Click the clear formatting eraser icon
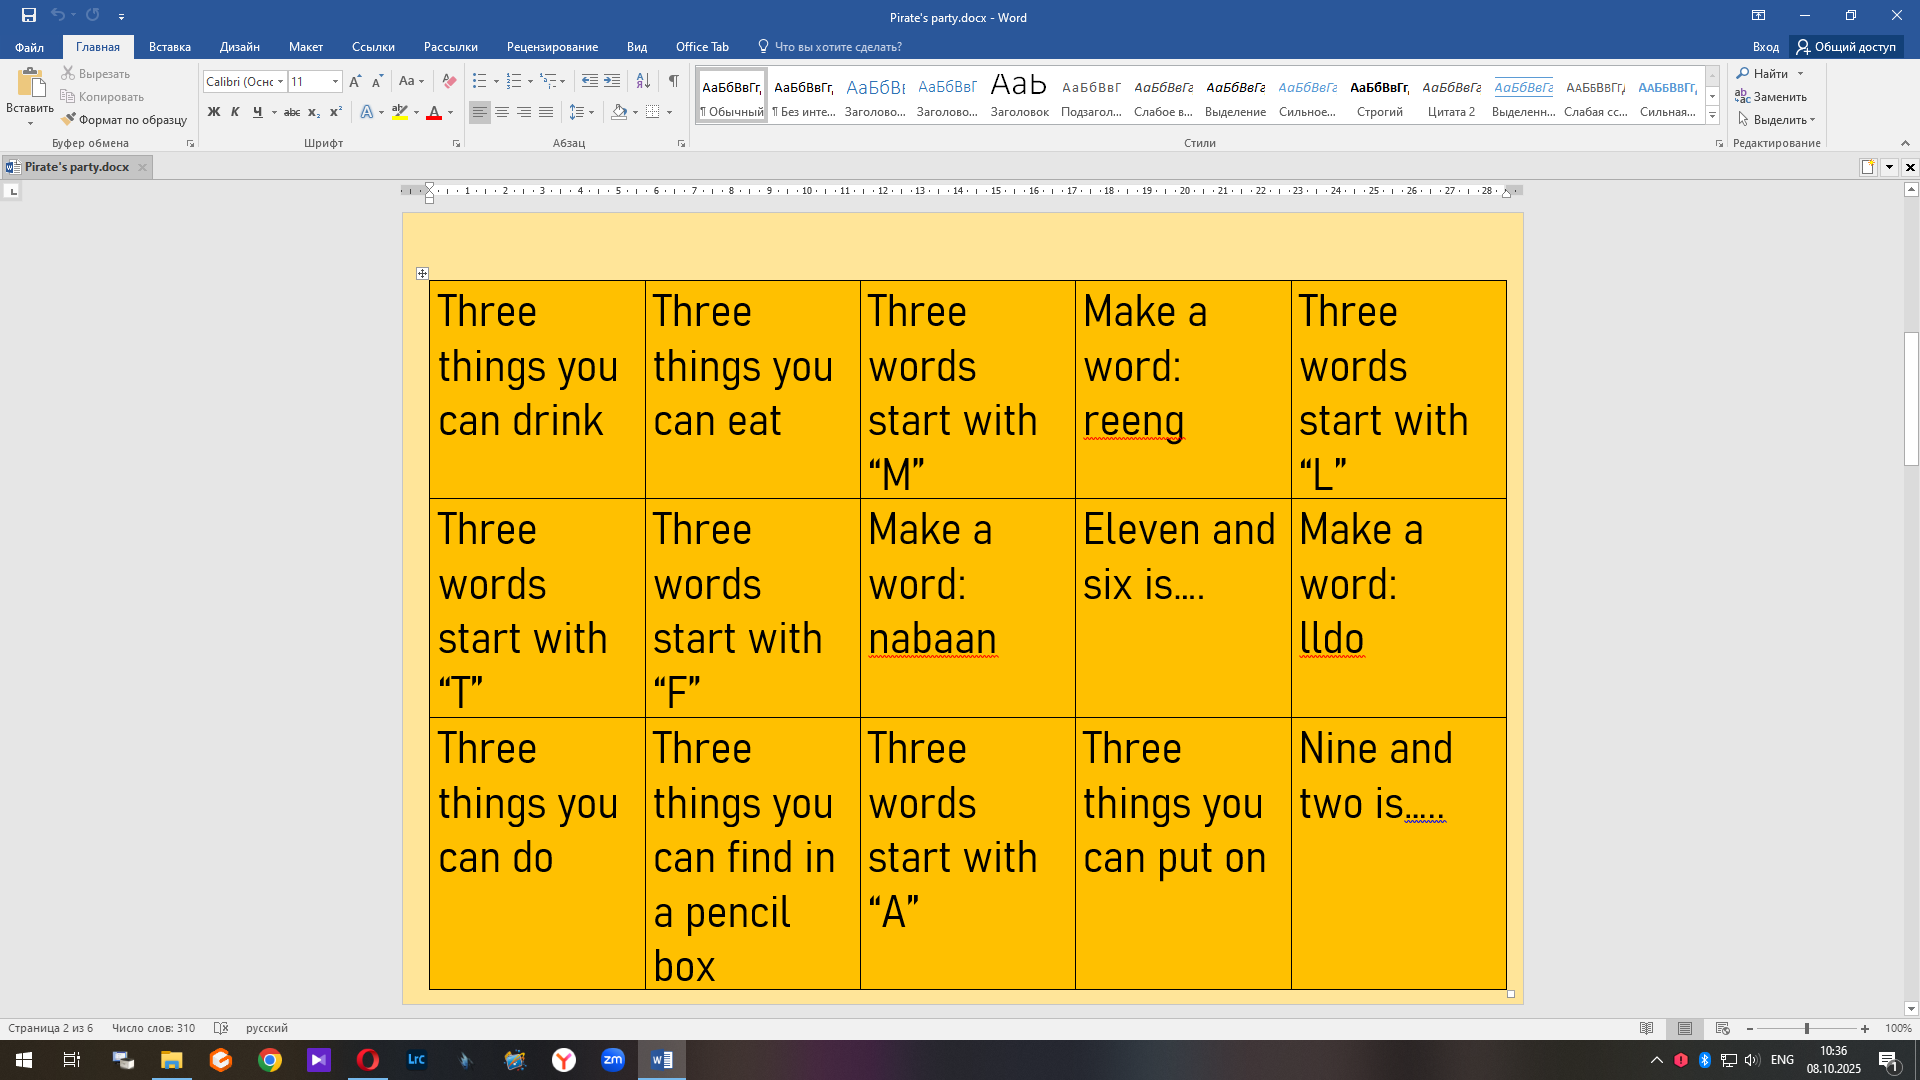Screen dimensions: 1920x1080 pyautogui.click(x=449, y=81)
